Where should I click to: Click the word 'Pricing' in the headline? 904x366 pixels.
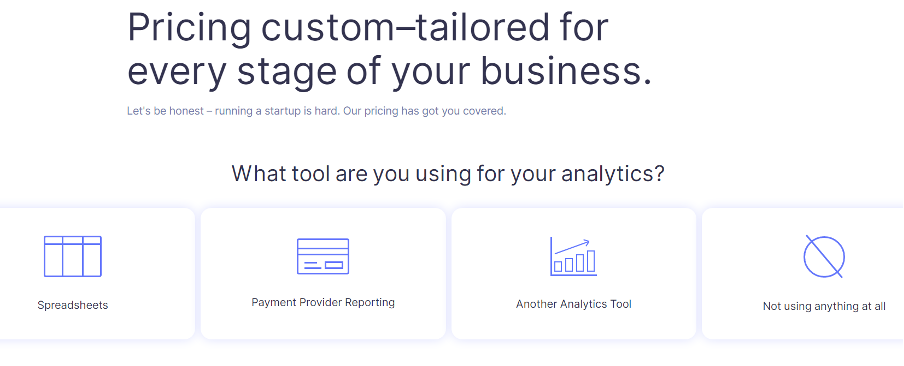[x=190, y=27]
